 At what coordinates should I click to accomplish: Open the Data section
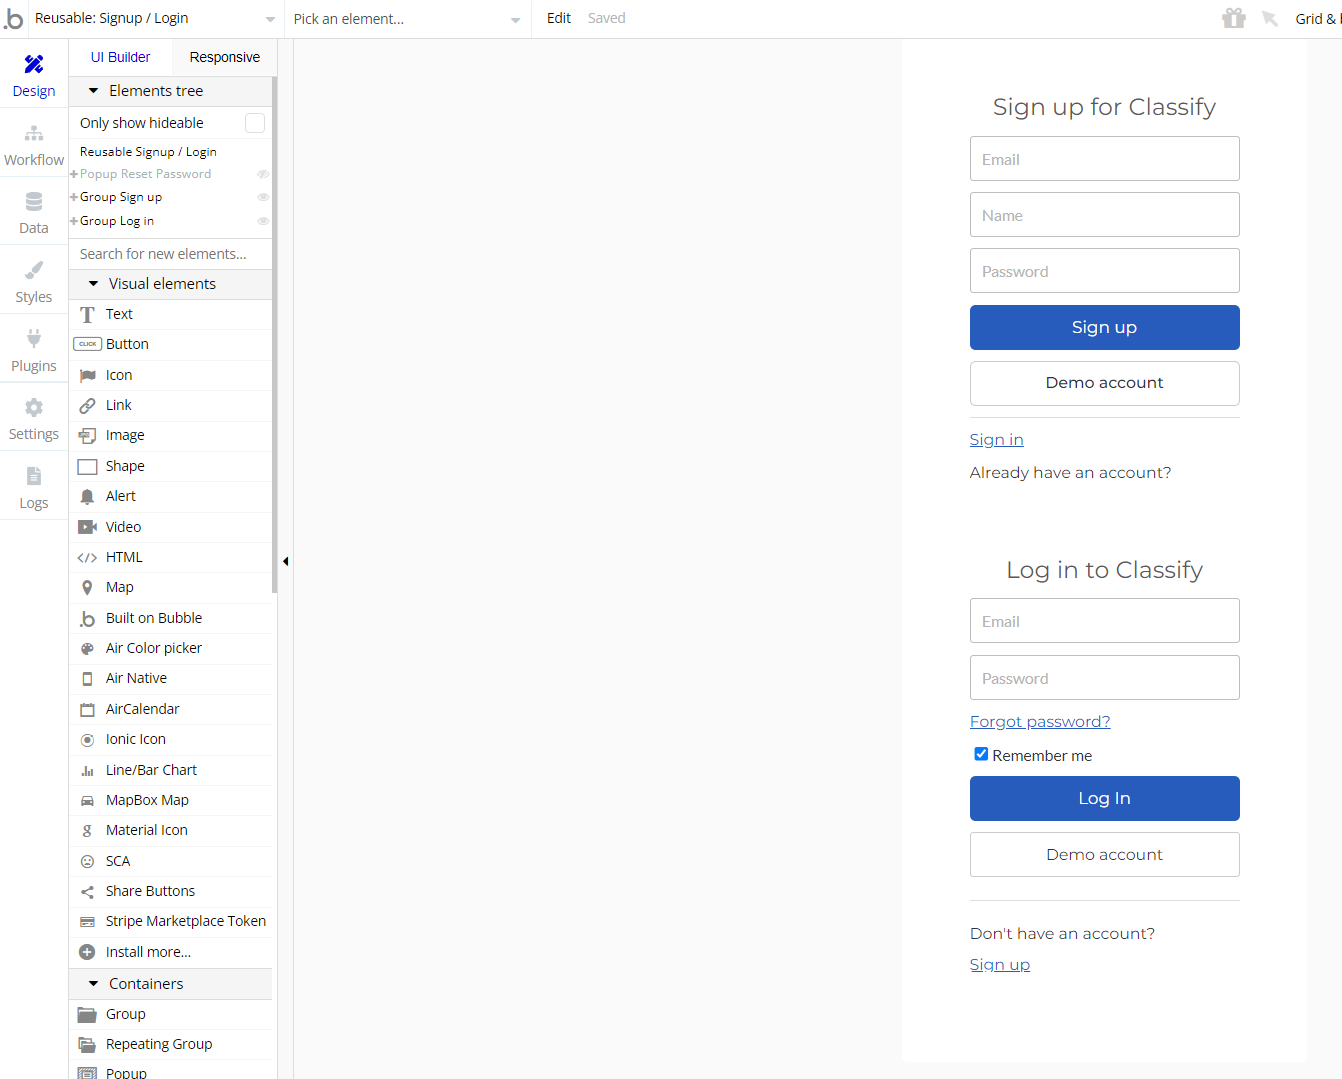pos(34,213)
